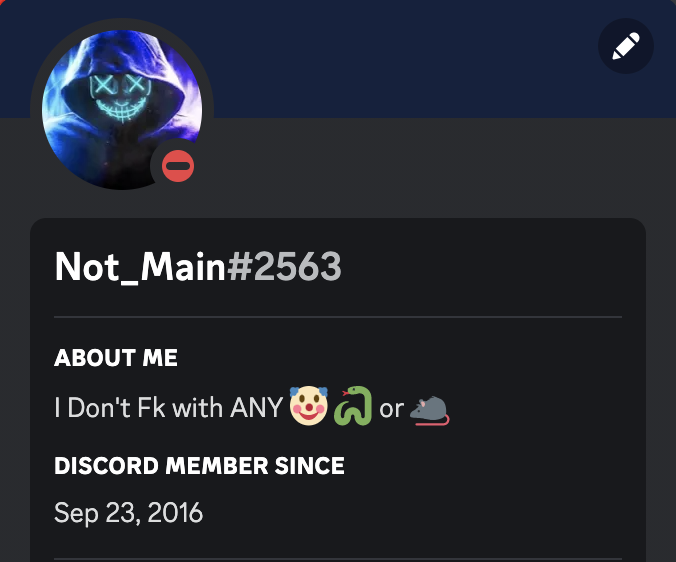Open the hooded neon mask avatar
This screenshot has height=562, width=676.
pos(122,110)
